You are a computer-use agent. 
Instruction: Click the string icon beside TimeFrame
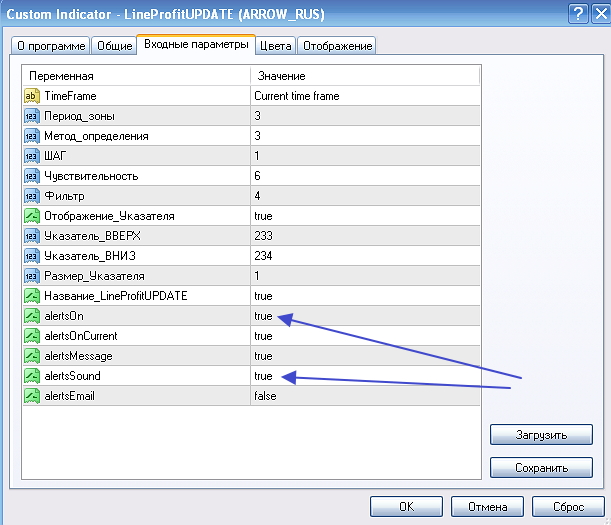point(32,96)
